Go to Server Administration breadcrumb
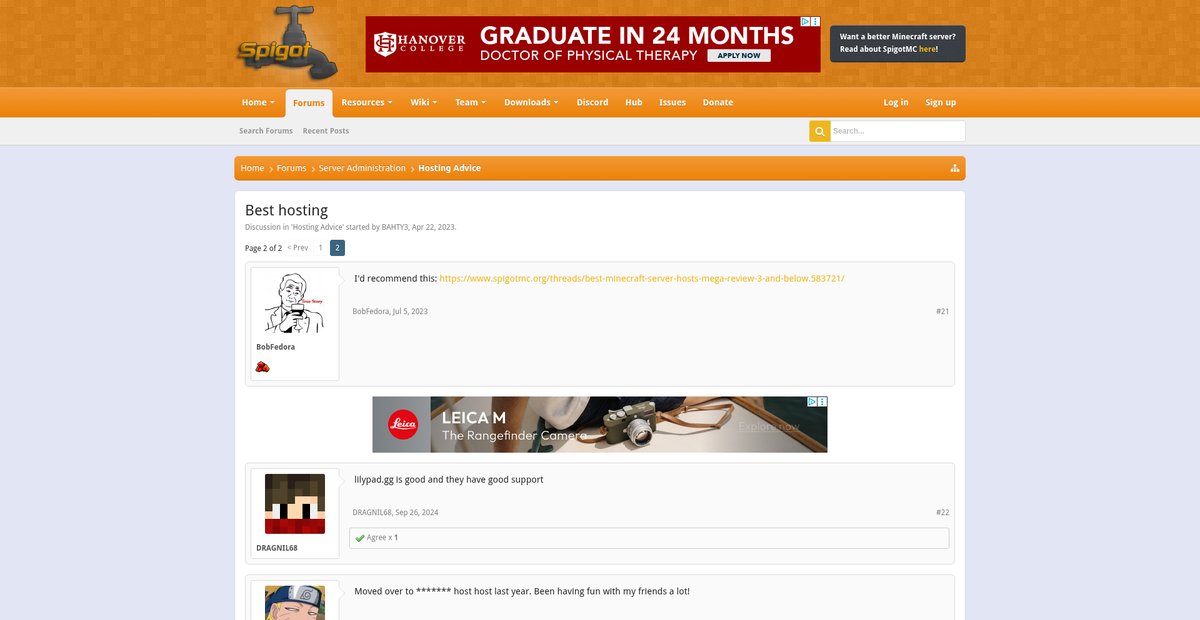This screenshot has height=620, width=1200. click(362, 168)
